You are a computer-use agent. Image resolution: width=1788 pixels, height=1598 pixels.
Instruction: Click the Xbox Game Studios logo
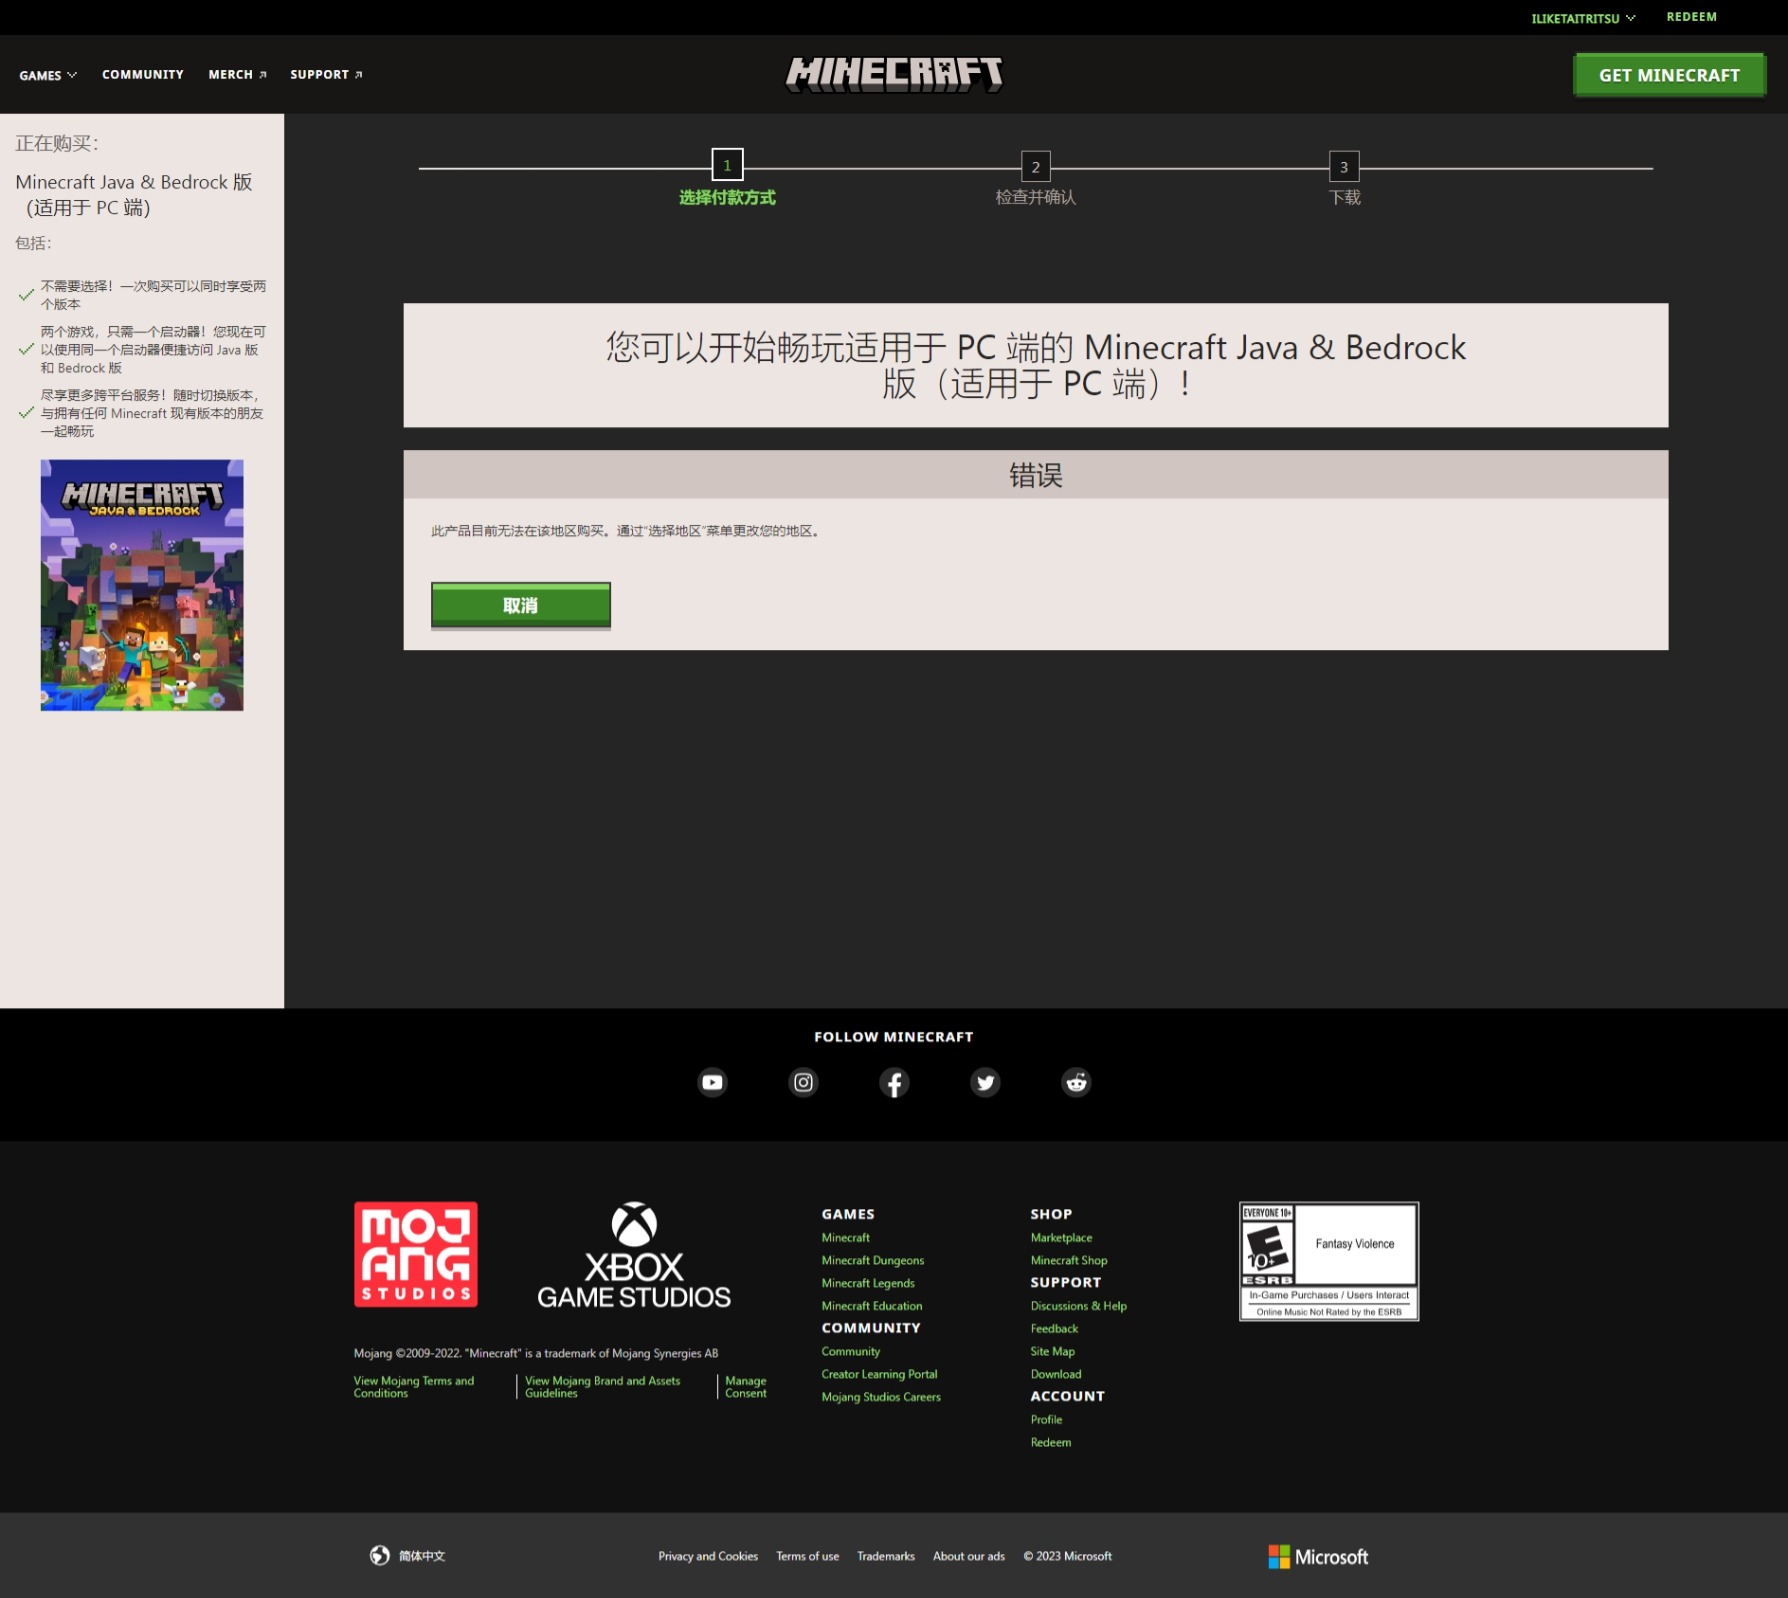(634, 1255)
